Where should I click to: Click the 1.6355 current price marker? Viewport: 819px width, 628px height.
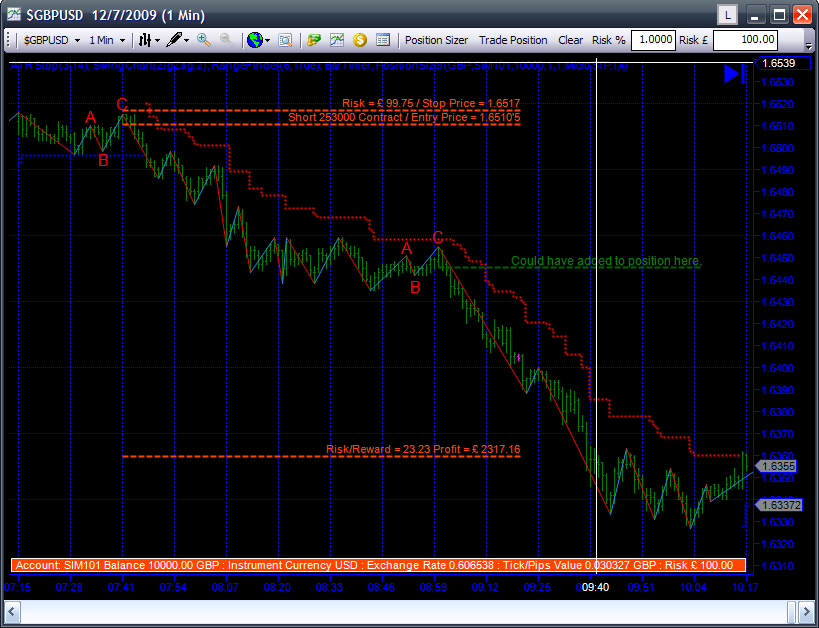point(776,466)
